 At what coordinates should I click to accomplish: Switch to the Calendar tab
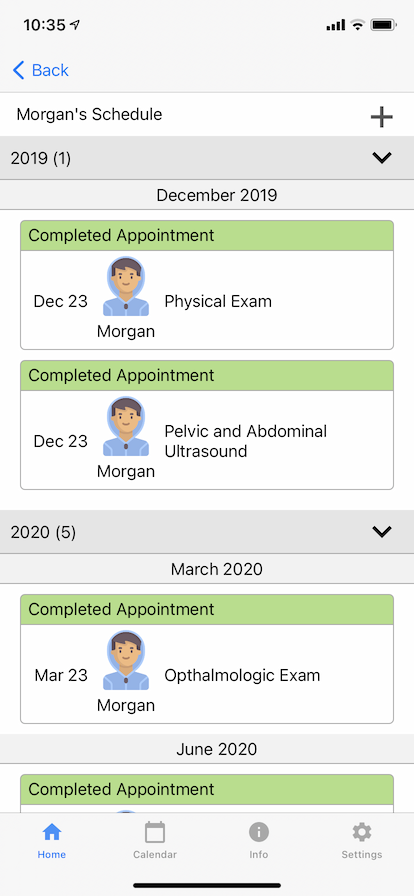point(155,841)
